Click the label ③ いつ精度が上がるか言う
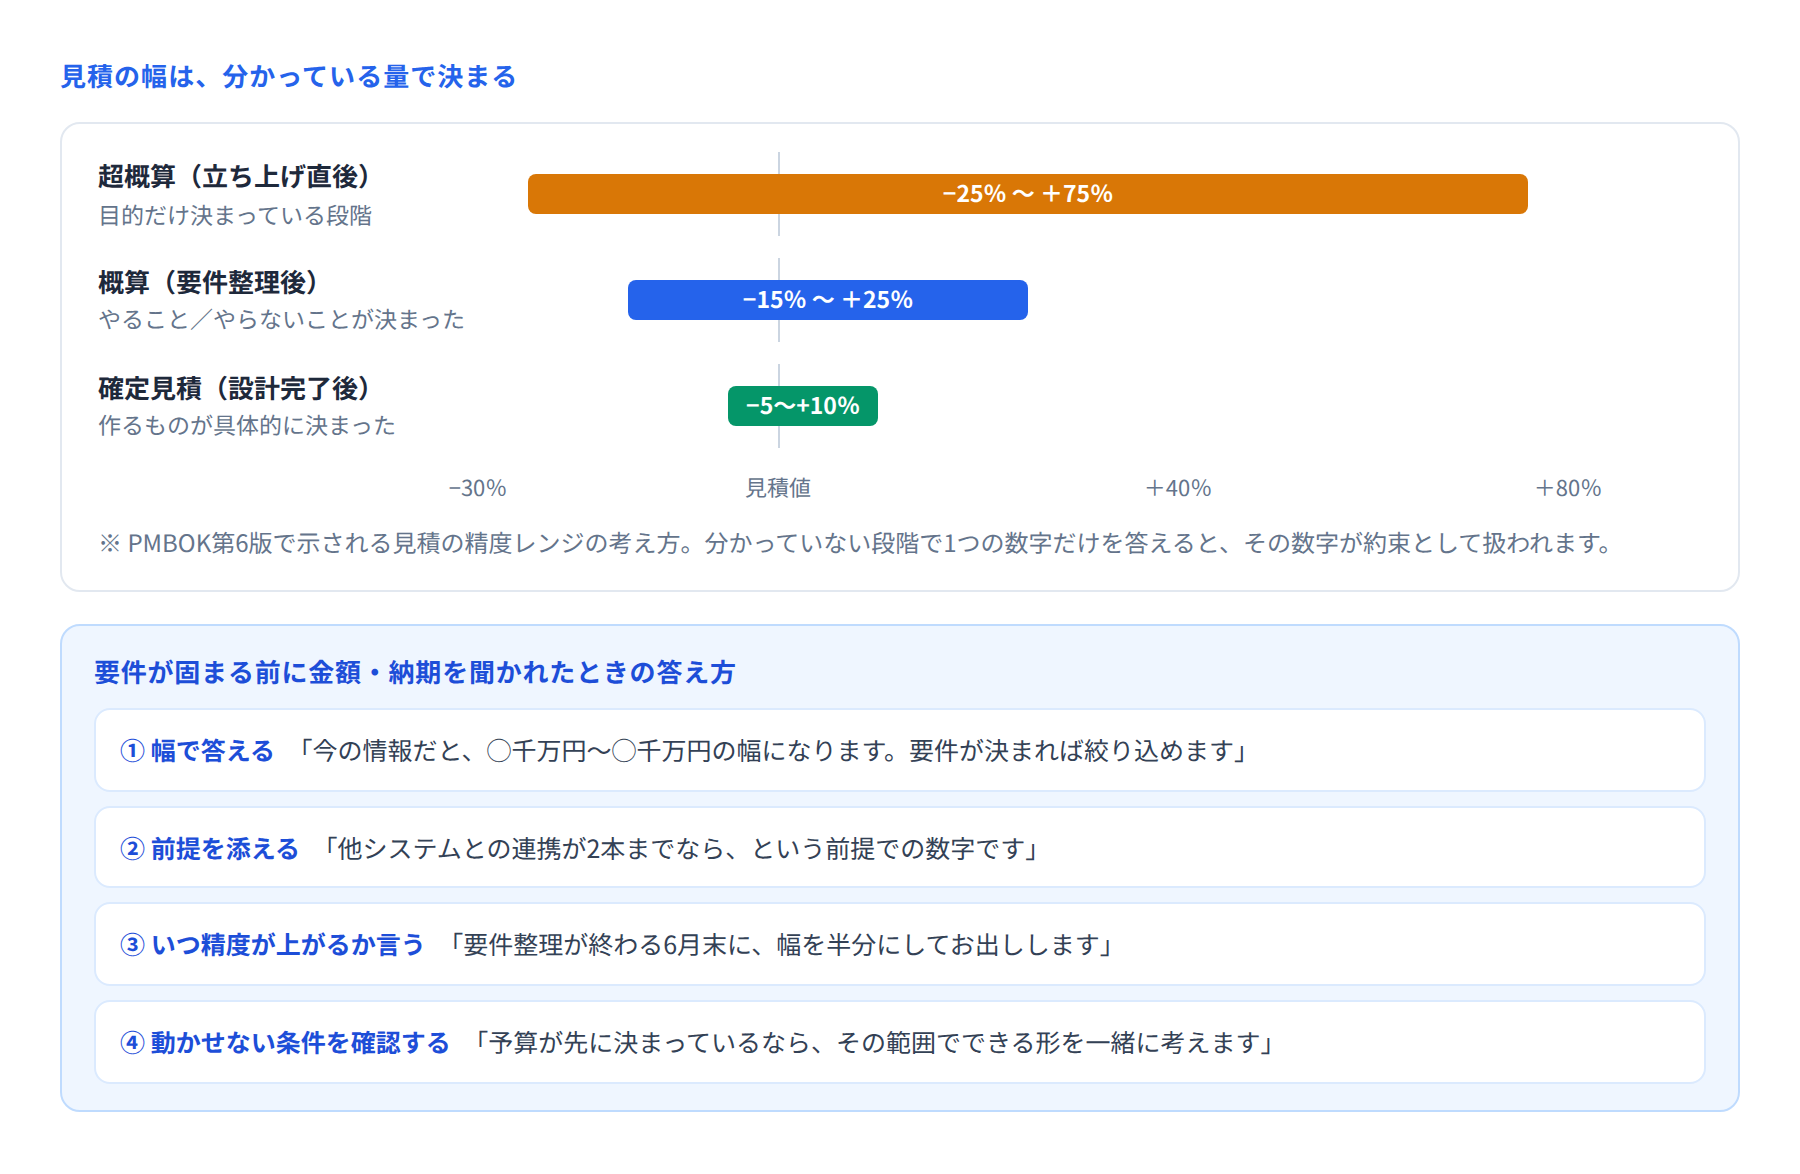The image size is (1800, 1174). (x=272, y=945)
